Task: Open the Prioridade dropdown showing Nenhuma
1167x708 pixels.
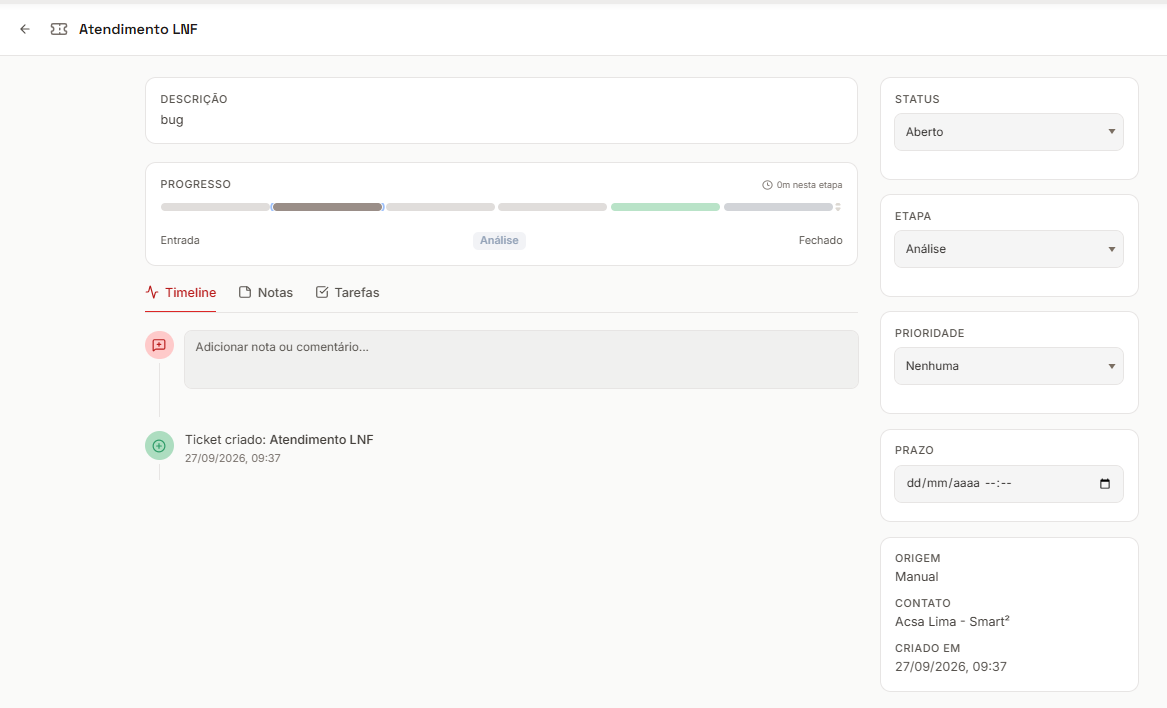Action: pos(1008,366)
